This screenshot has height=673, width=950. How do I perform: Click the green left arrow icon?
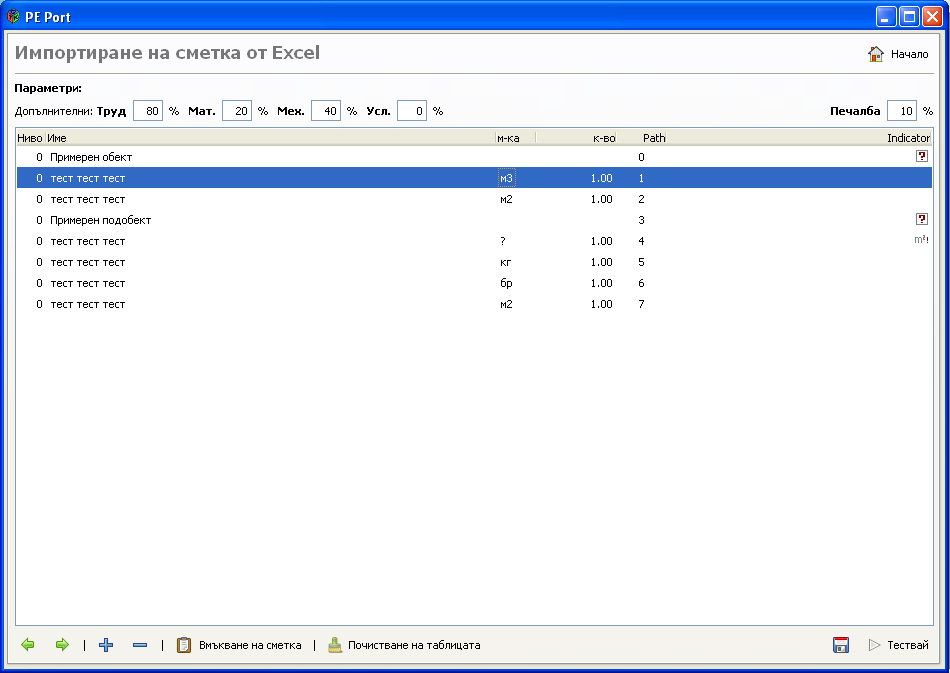pyautogui.click(x=28, y=645)
